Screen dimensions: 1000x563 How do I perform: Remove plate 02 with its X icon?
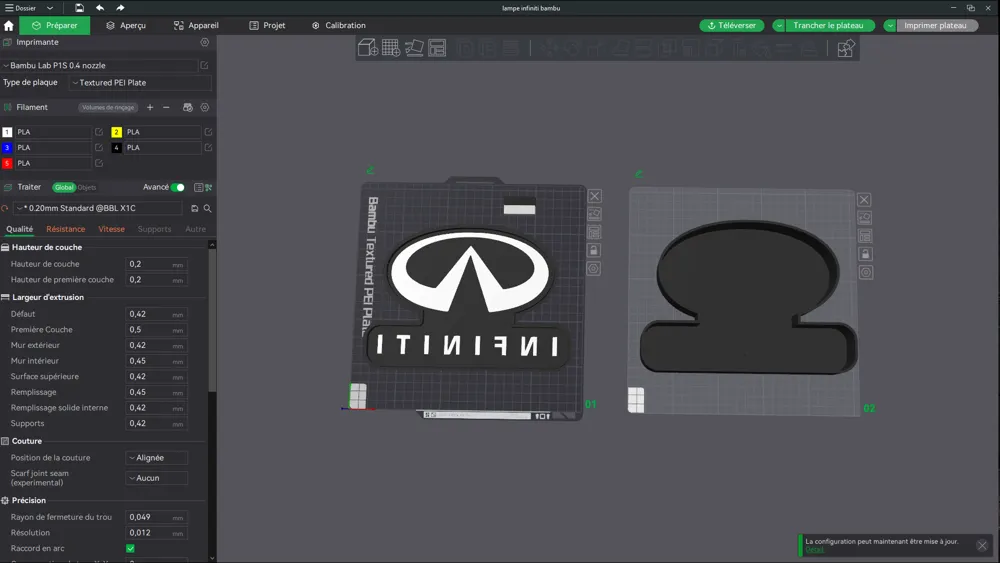click(864, 200)
